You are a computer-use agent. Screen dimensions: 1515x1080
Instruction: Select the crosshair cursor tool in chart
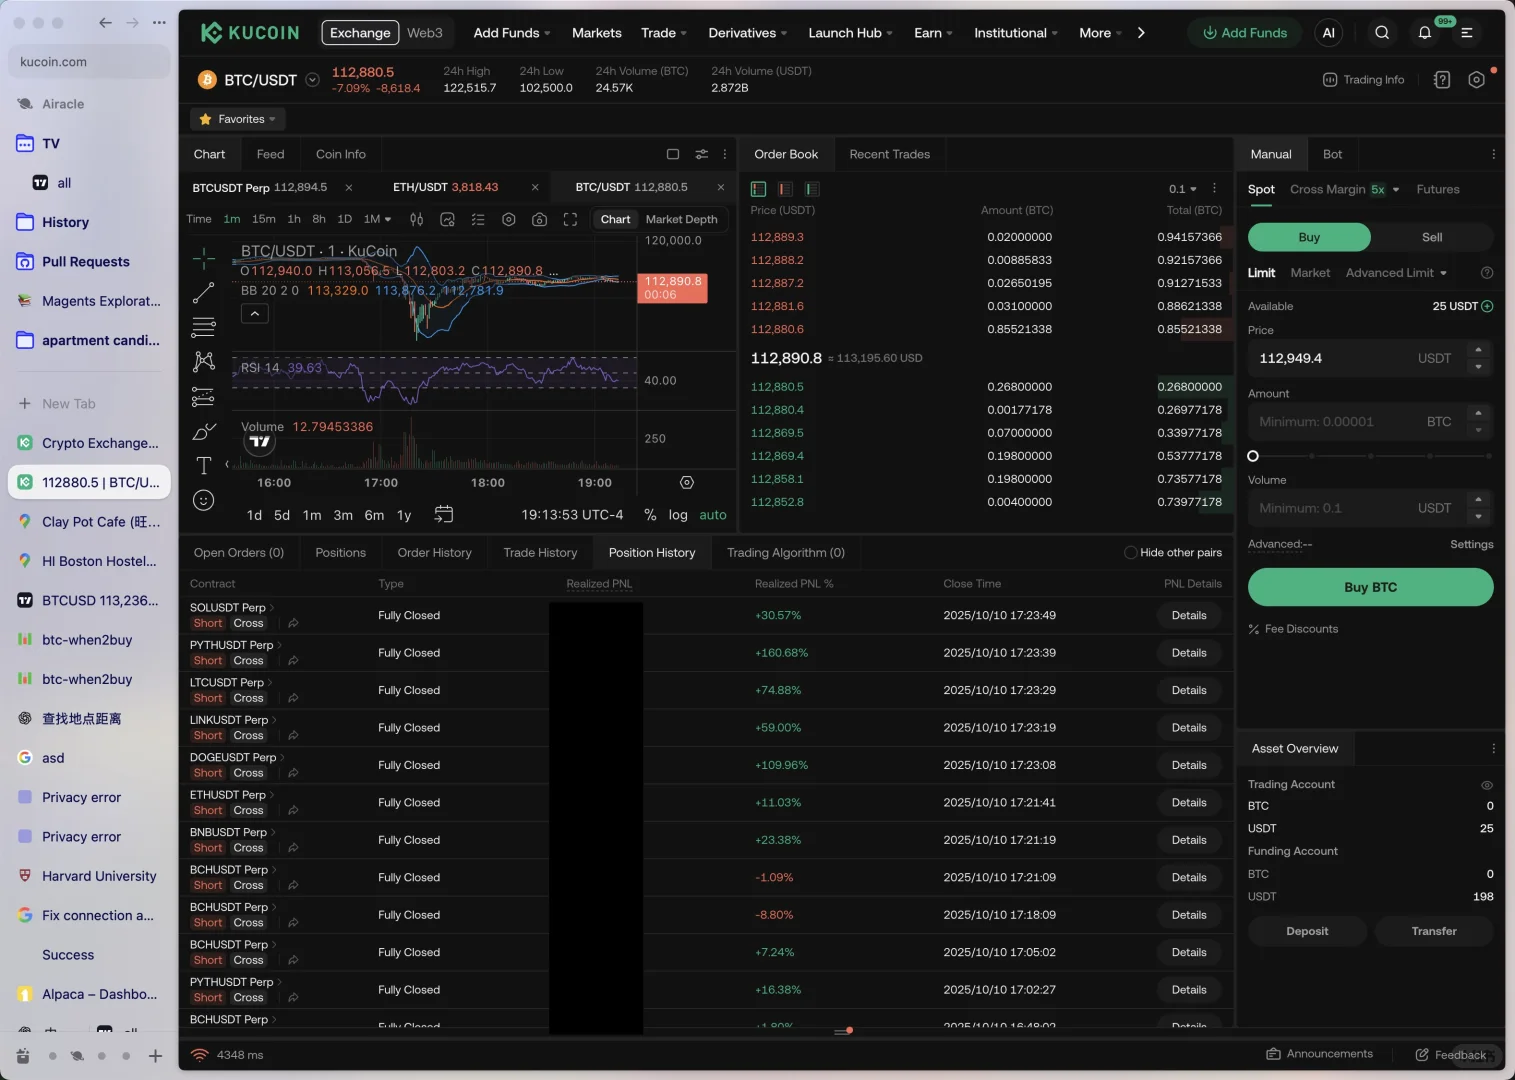204,259
